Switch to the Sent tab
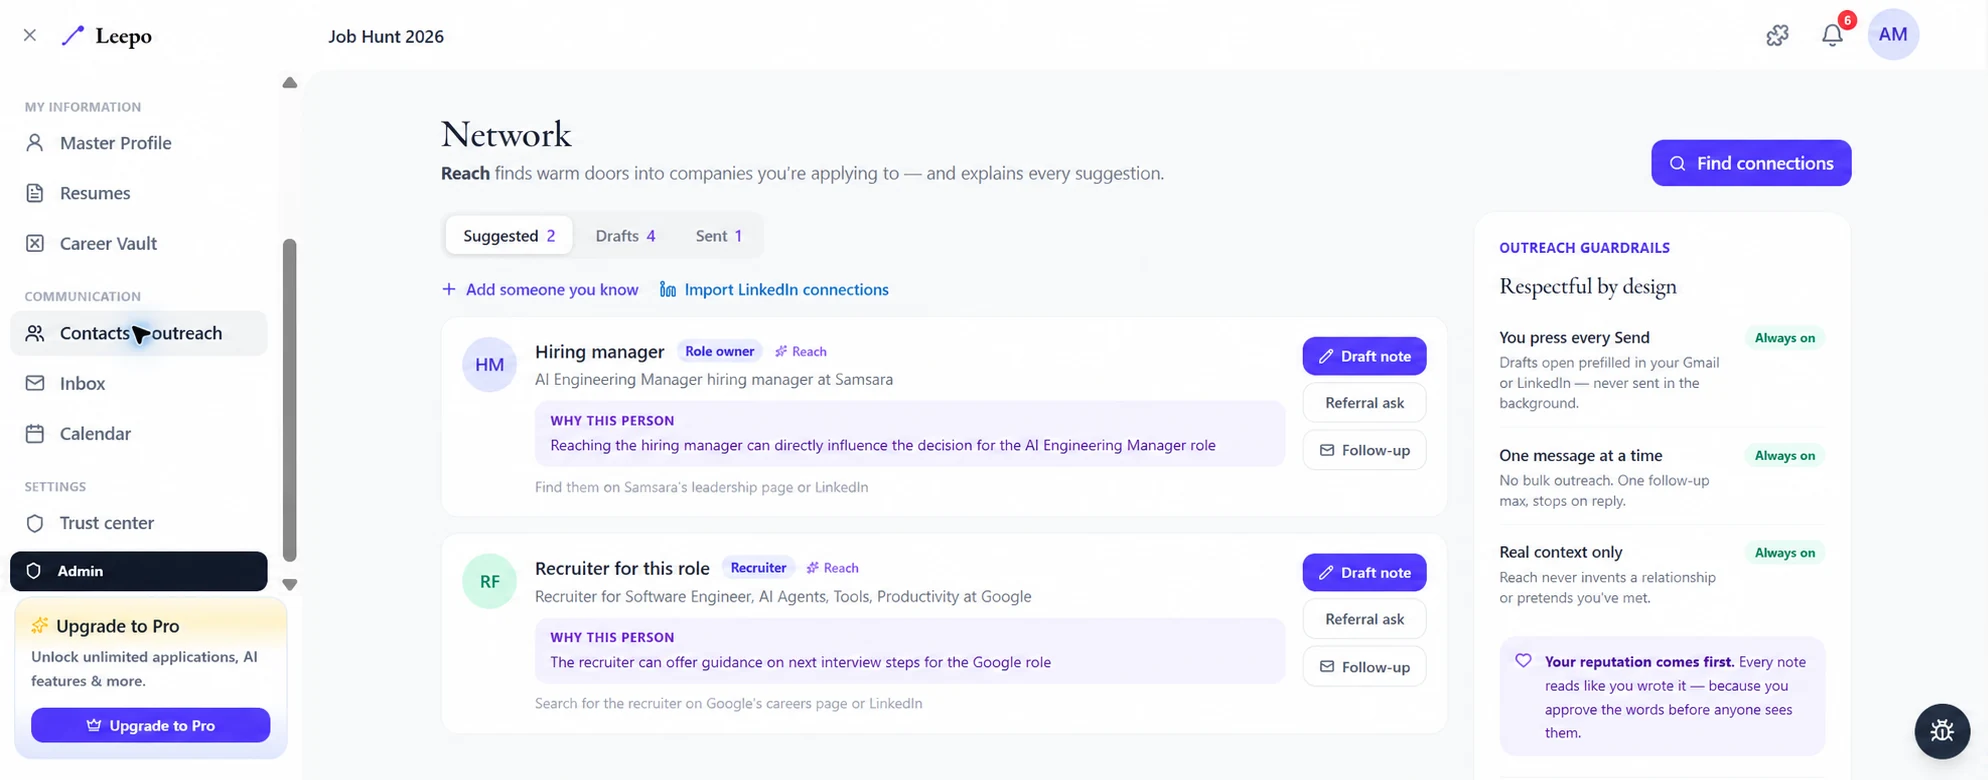Viewport: 1988px width, 780px height. [x=718, y=236]
